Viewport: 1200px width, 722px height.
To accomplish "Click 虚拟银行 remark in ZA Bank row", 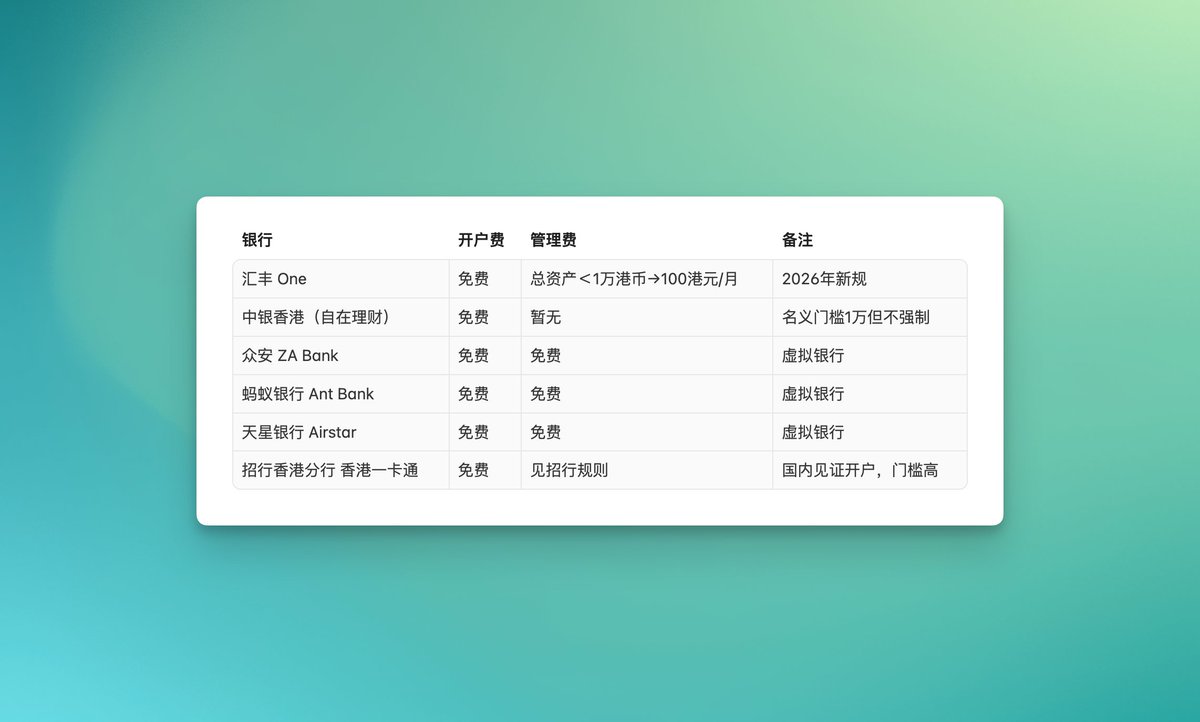I will point(813,356).
